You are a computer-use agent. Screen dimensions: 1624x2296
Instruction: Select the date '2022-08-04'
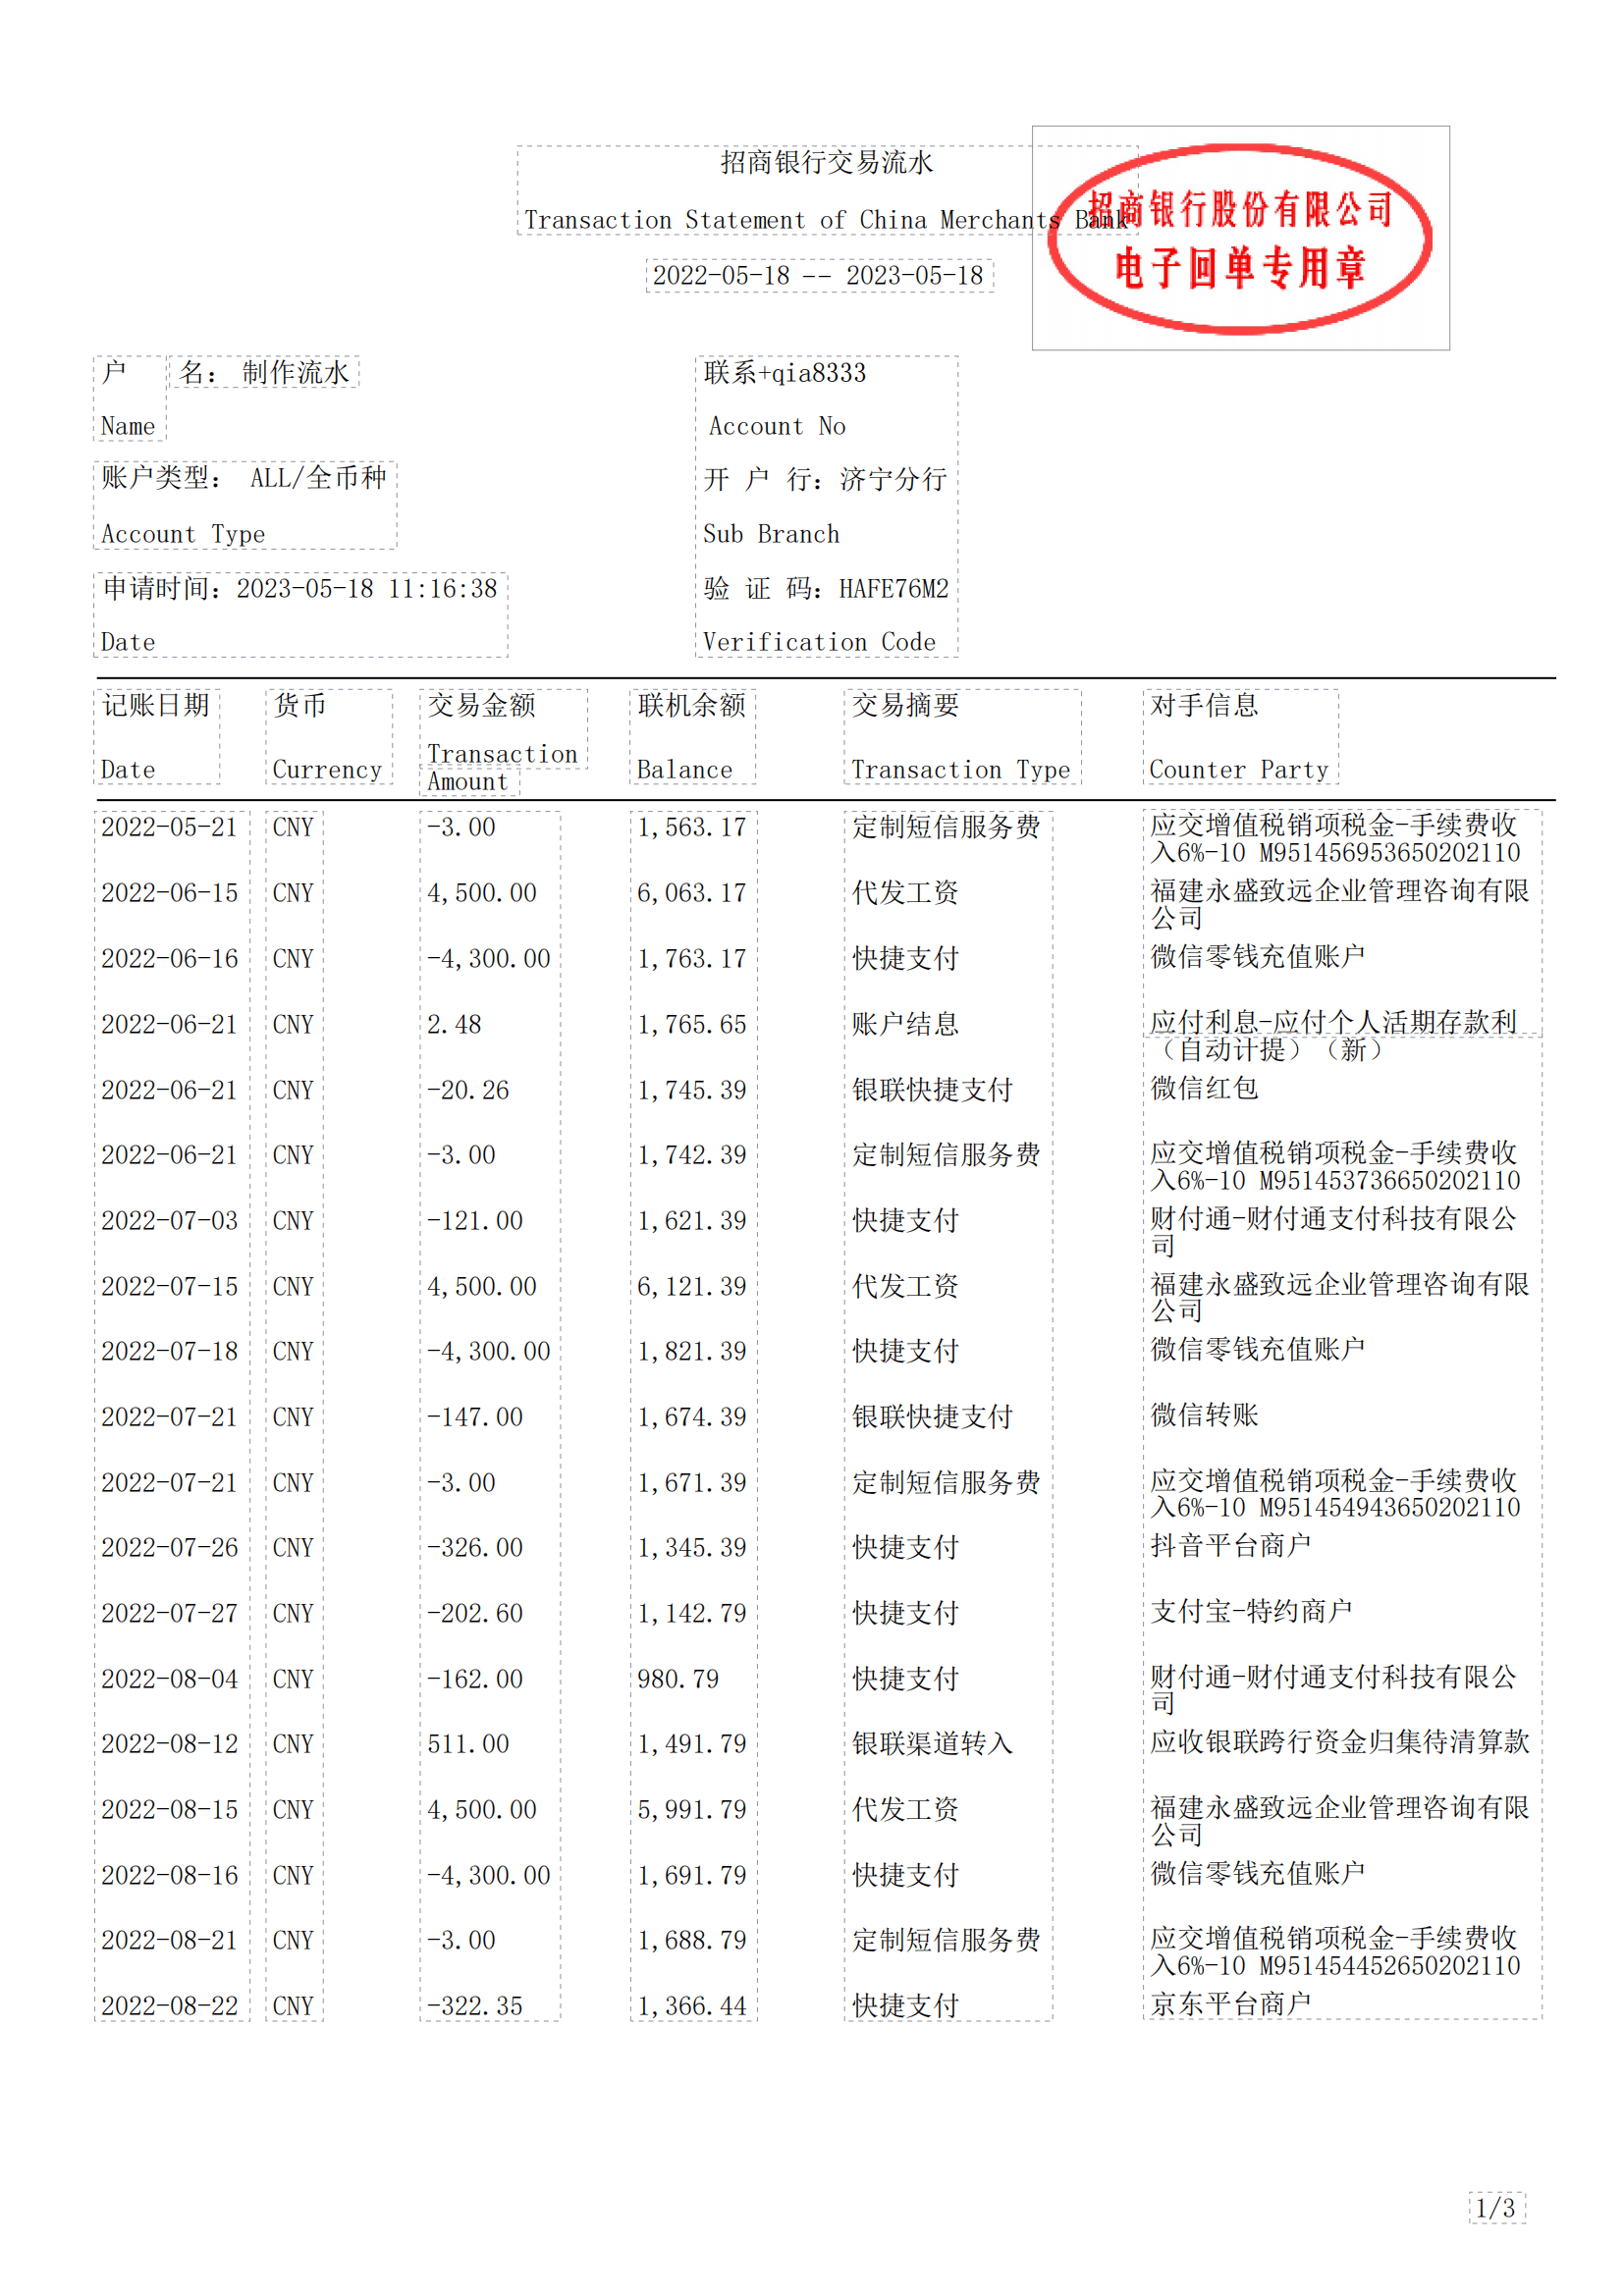tap(170, 1678)
